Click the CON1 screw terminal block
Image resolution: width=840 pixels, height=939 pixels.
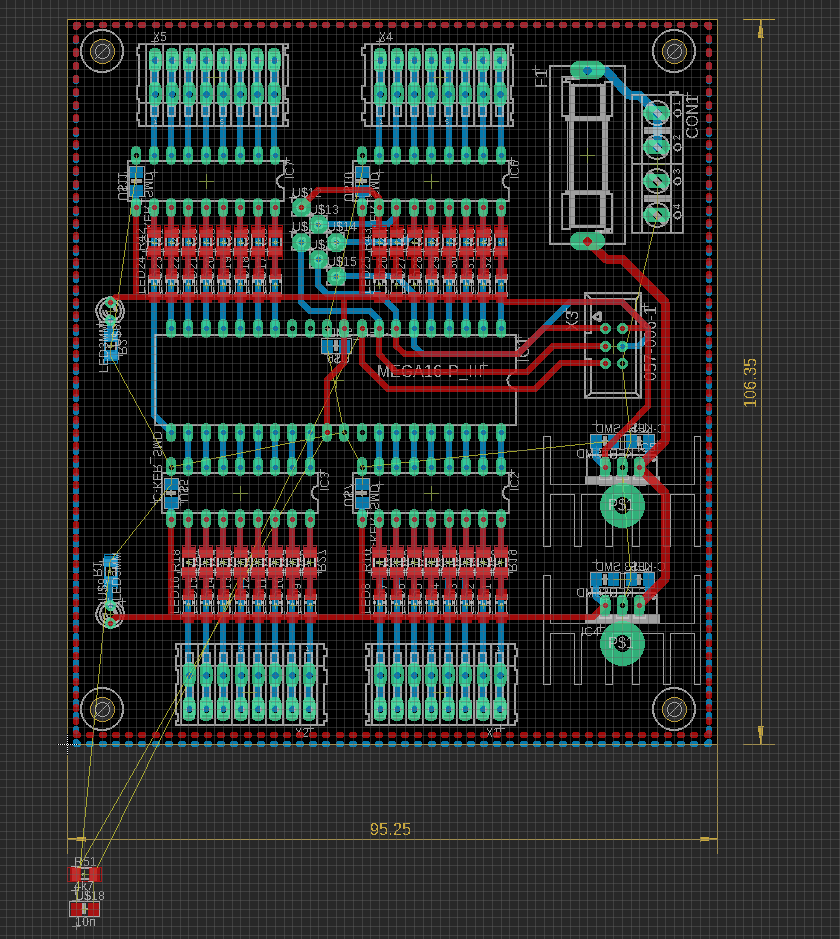(657, 162)
